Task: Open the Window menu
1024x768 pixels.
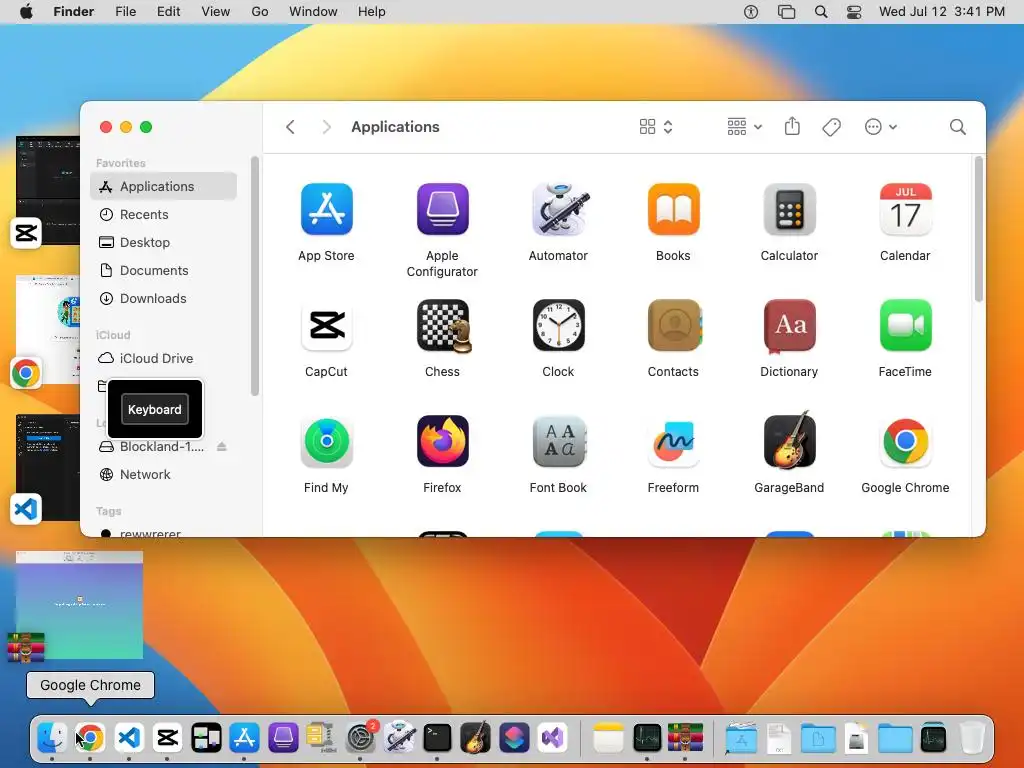Action: pos(313,12)
